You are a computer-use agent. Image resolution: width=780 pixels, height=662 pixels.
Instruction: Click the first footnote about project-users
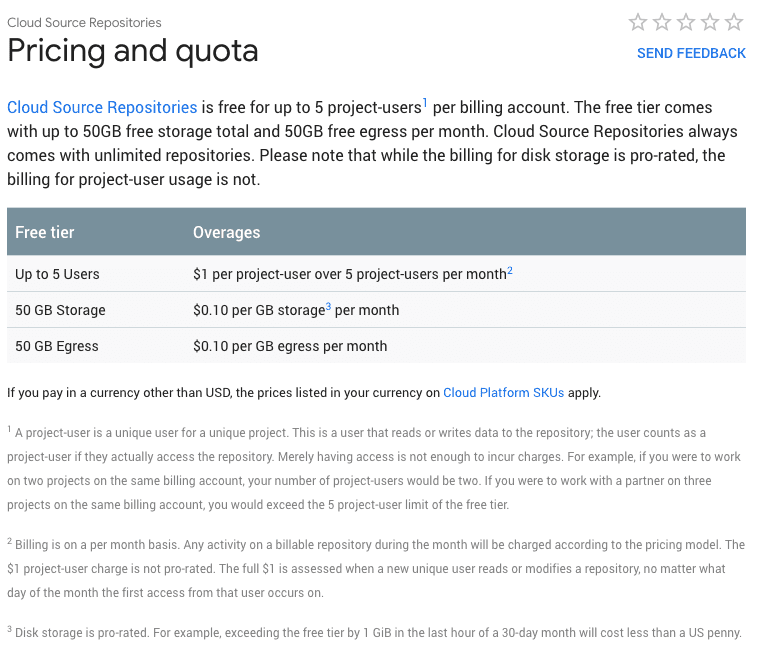pyautogui.click(x=374, y=468)
